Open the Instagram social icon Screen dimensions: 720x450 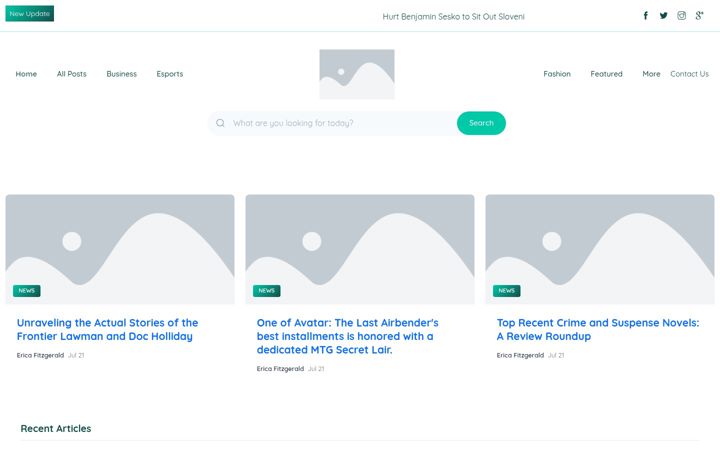[681, 16]
